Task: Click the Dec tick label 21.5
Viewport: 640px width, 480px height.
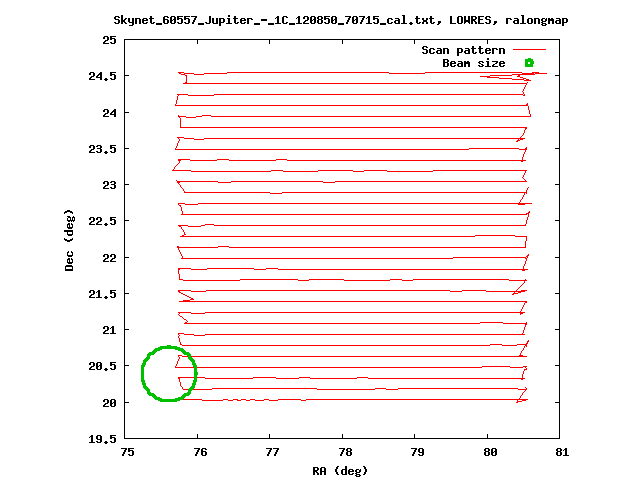Action: point(102,294)
